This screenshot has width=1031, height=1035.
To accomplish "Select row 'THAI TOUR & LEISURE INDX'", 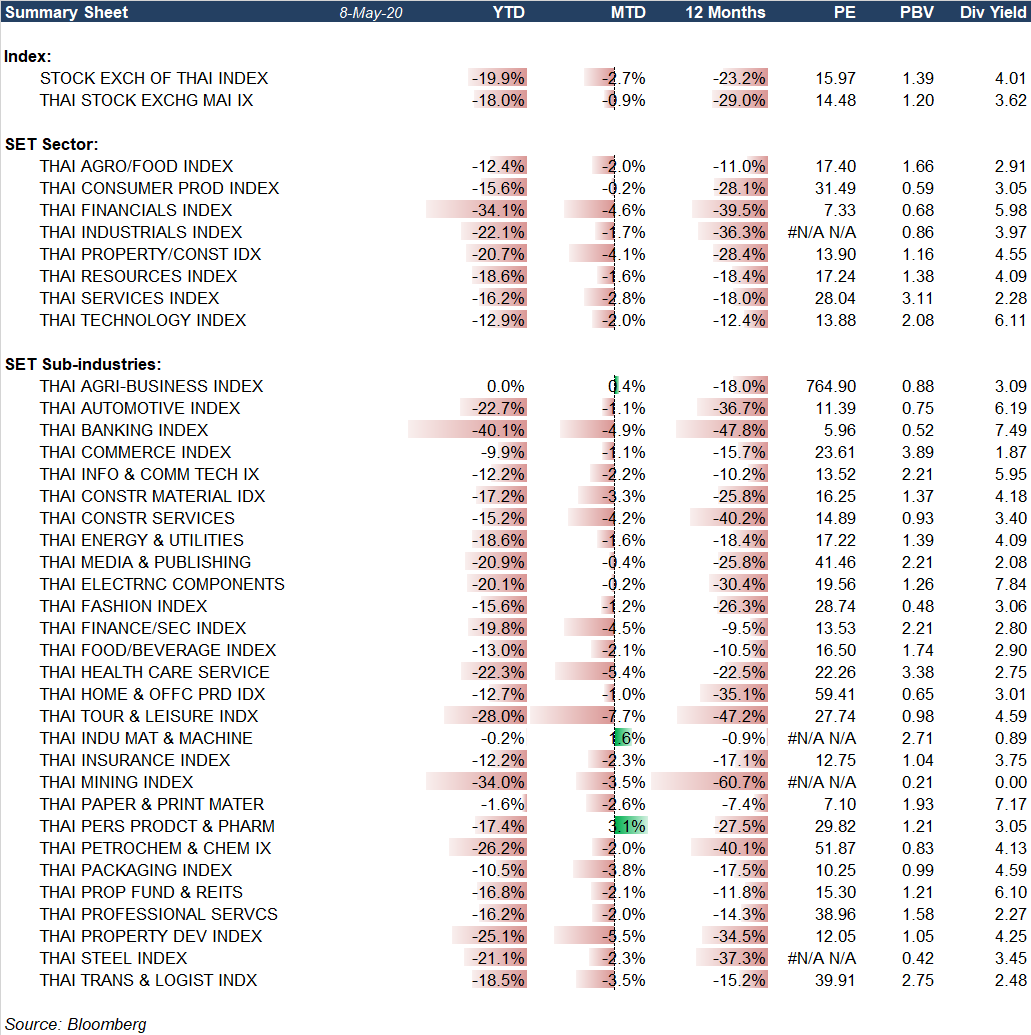I will 516,716.
